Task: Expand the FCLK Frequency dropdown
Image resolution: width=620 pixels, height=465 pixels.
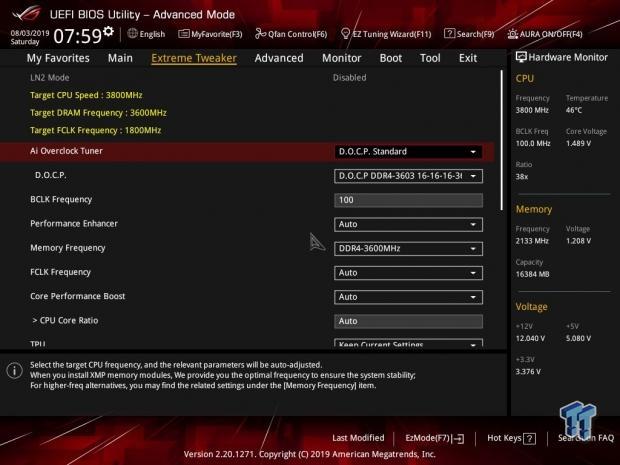Action: pyautogui.click(x=408, y=273)
